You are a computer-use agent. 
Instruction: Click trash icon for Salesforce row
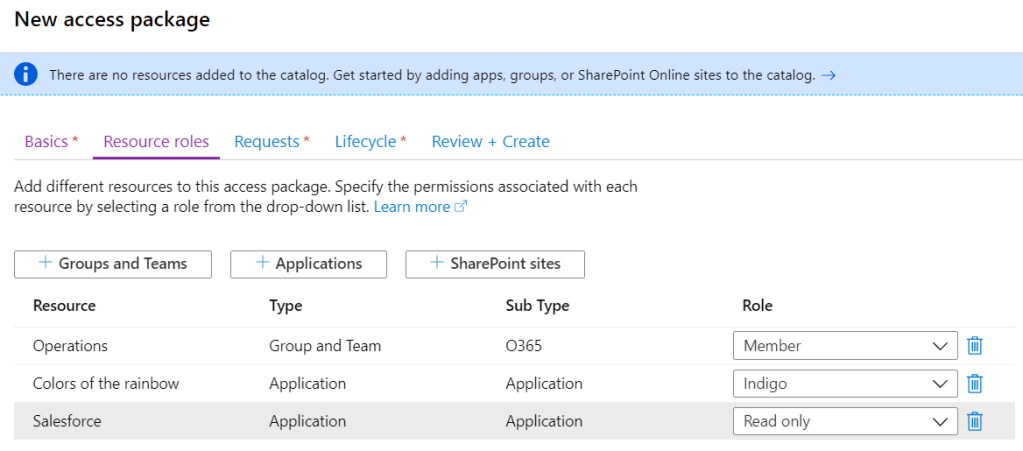[975, 422]
